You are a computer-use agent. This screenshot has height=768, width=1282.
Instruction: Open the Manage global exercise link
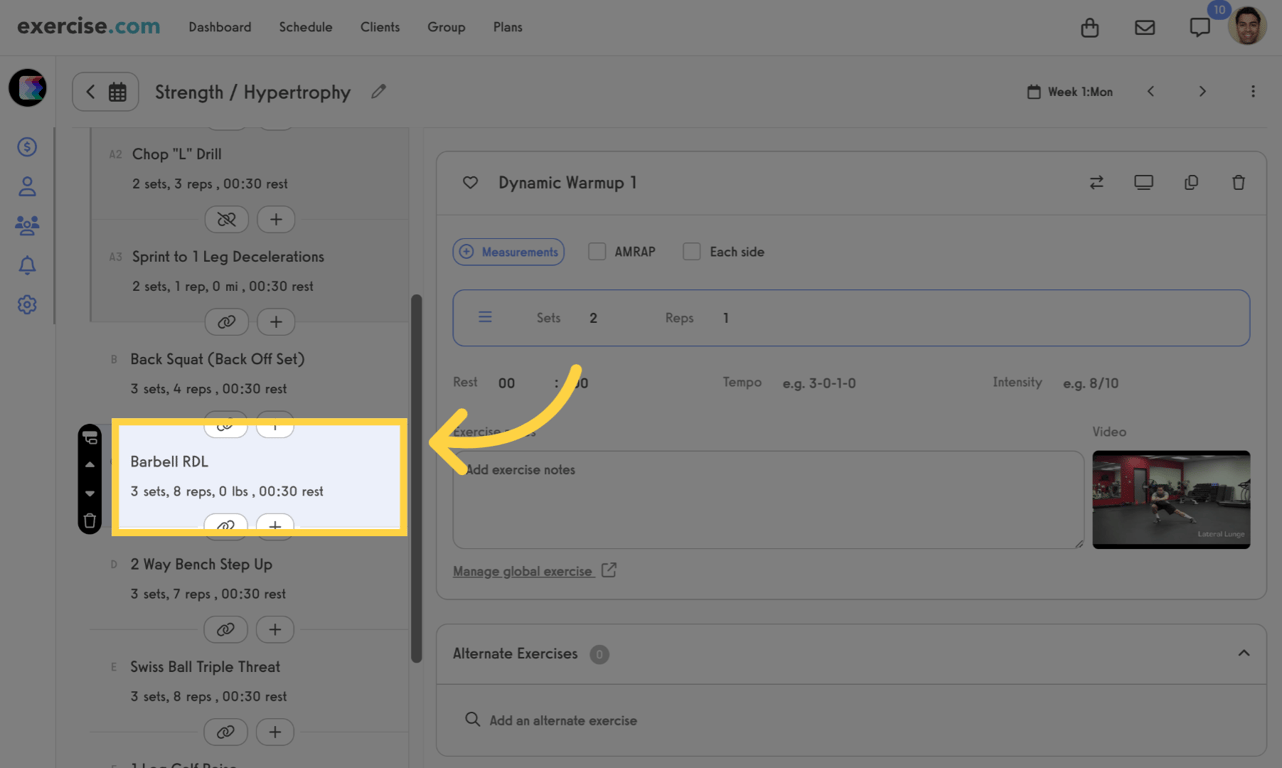pos(525,570)
